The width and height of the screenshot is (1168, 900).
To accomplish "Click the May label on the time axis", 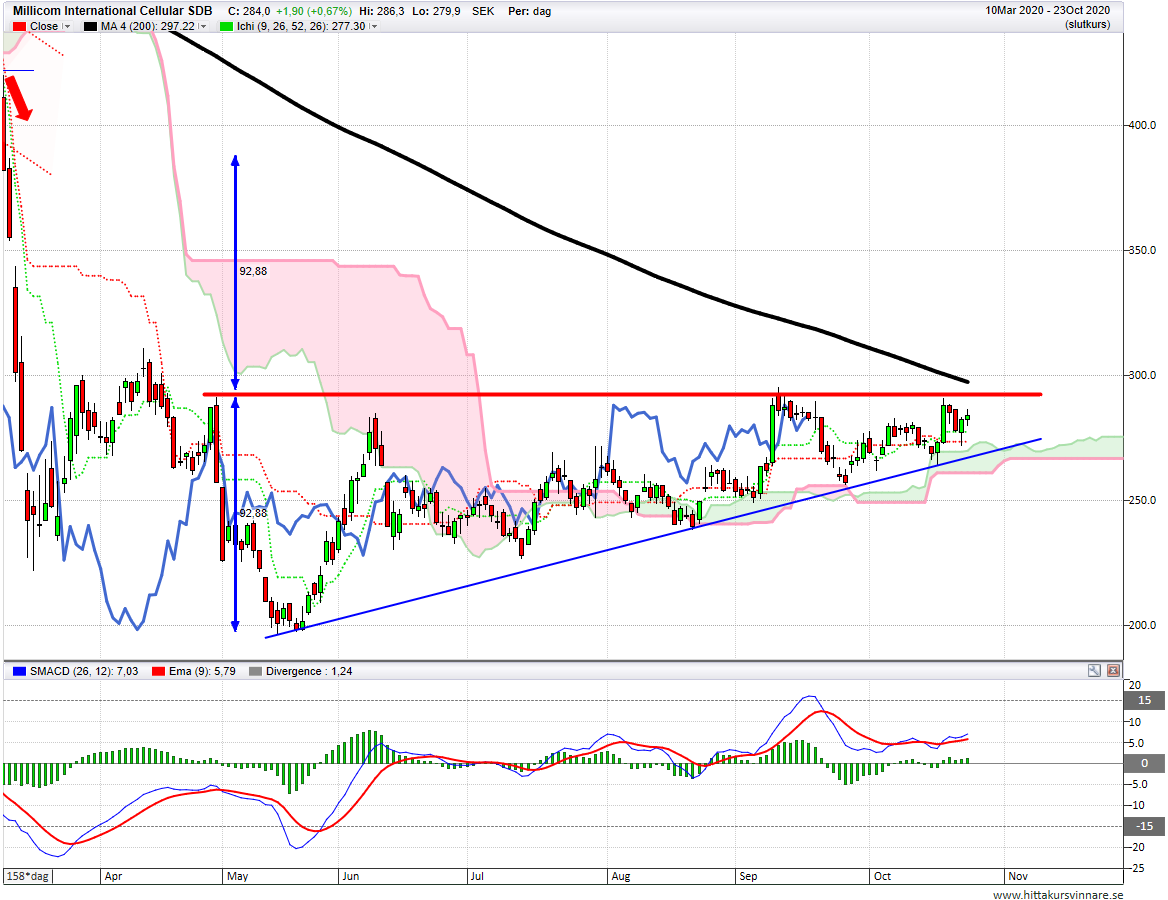I will click(x=238, y=876).
